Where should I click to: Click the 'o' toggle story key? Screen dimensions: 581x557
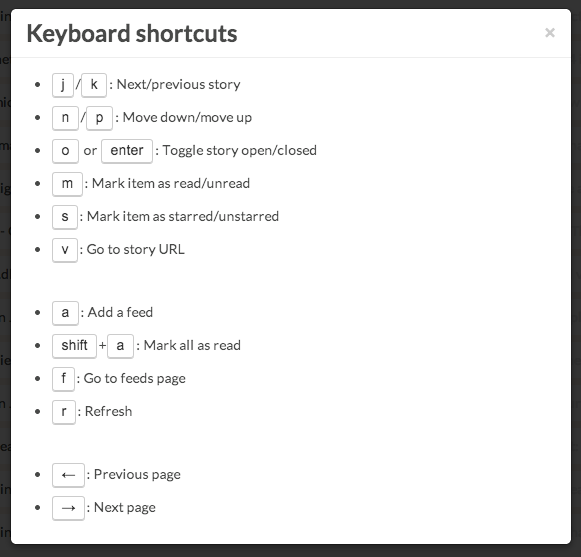click(x=65, y=151)
